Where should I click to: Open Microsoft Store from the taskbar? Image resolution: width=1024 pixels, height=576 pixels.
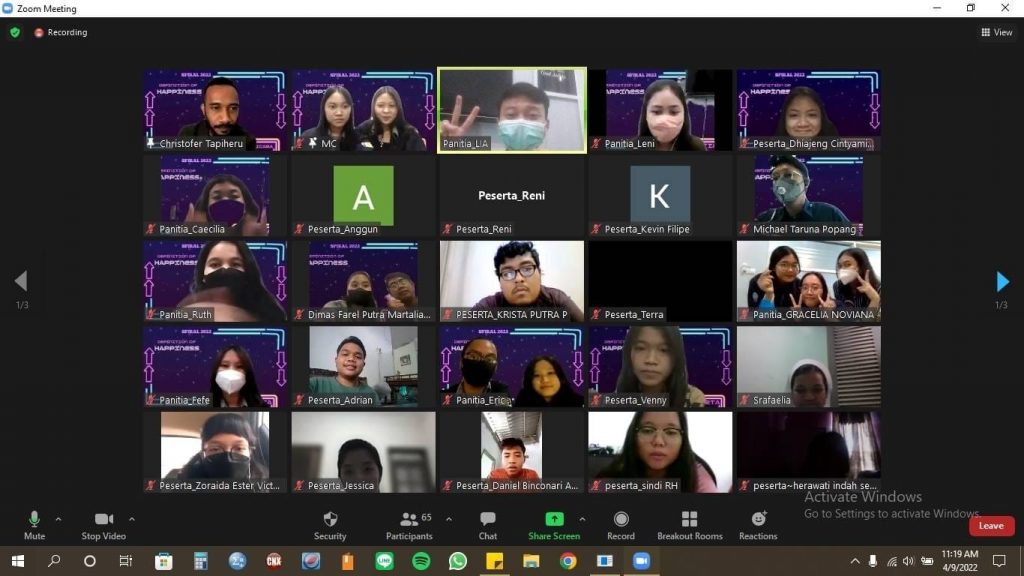tap(163, 561)
